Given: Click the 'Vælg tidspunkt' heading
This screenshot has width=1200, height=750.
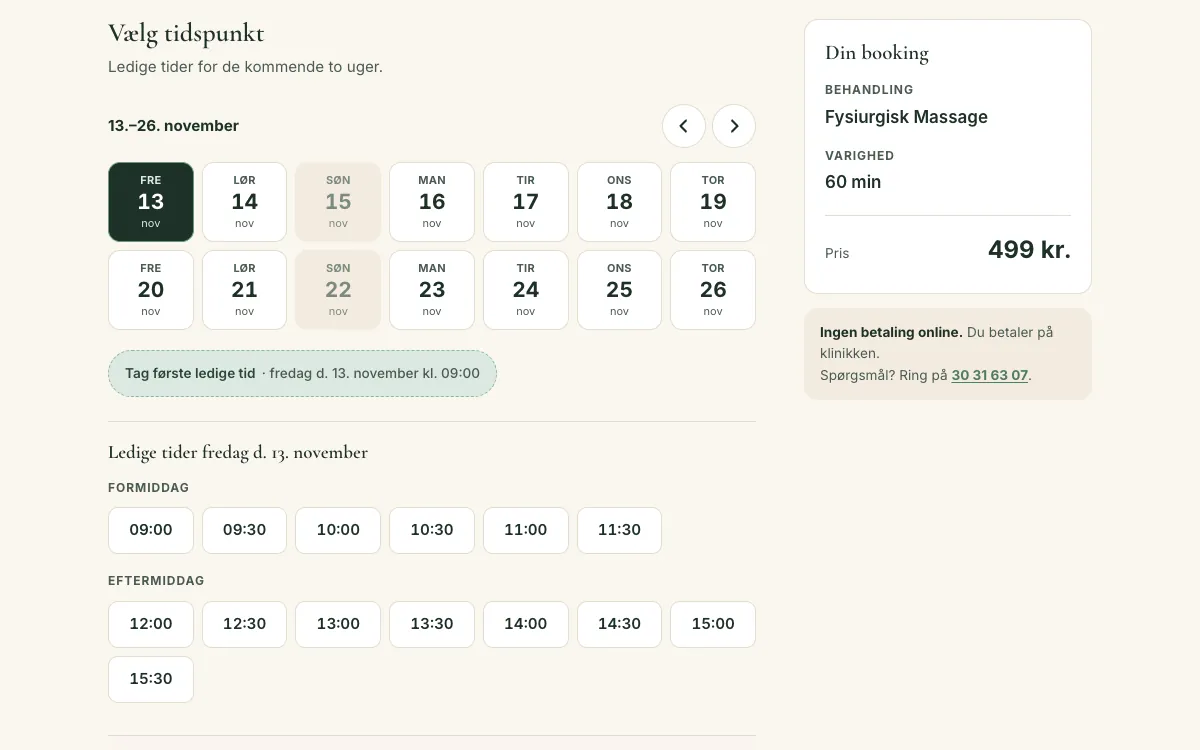Looking at the screenshot, I should (x=186, y=33).
